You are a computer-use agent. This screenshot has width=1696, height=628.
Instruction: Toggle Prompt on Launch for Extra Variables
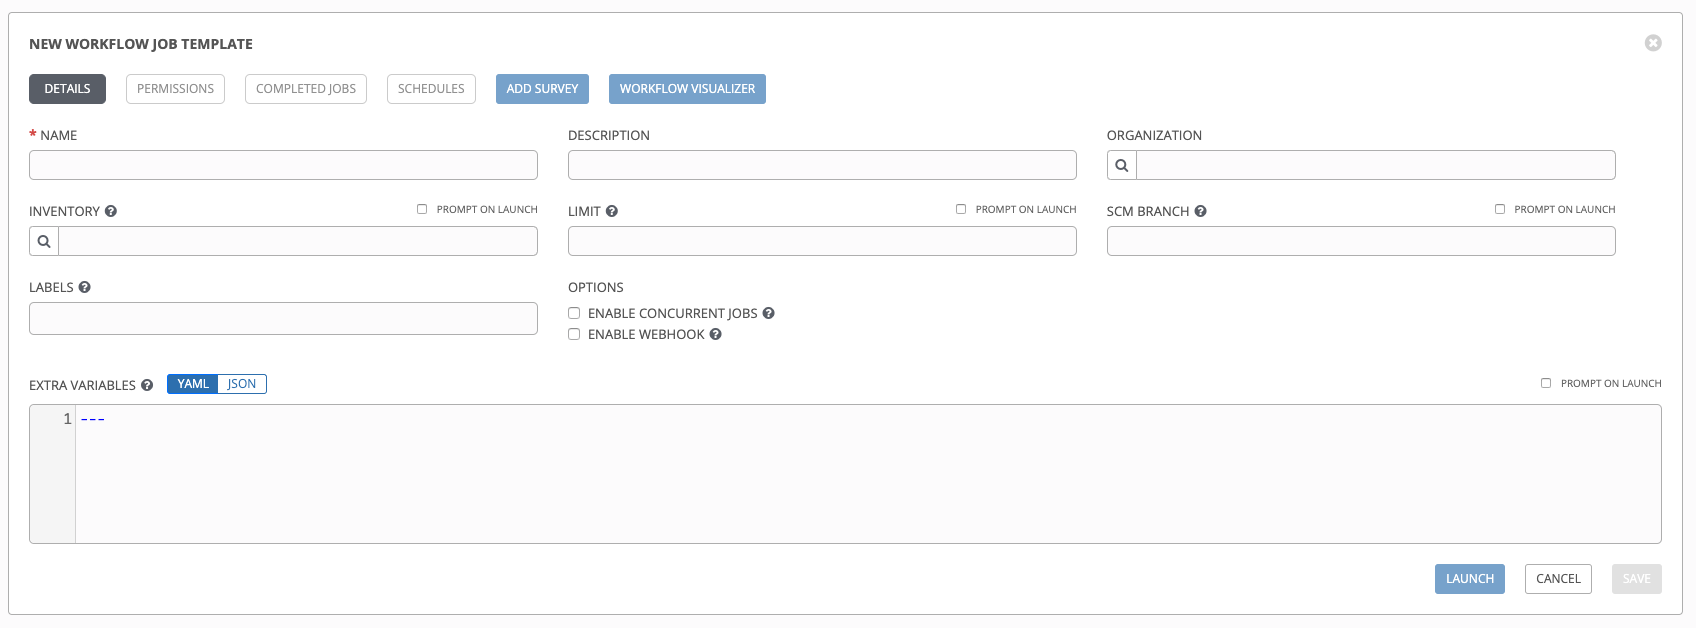click(1546, 383)
